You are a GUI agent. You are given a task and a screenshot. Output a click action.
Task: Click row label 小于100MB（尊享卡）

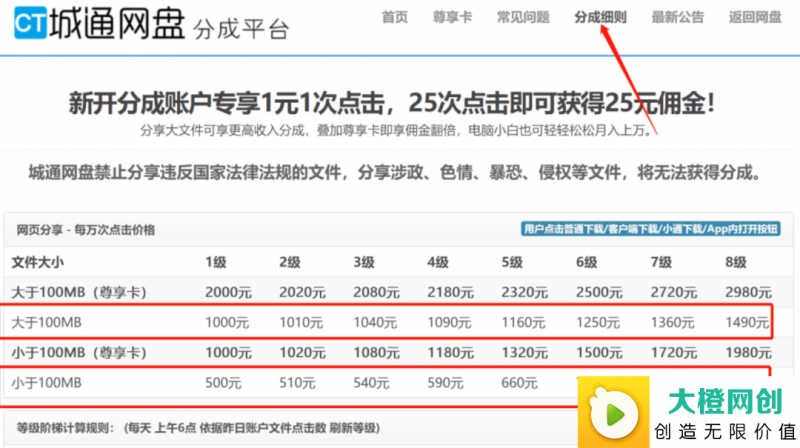point(79,353)
